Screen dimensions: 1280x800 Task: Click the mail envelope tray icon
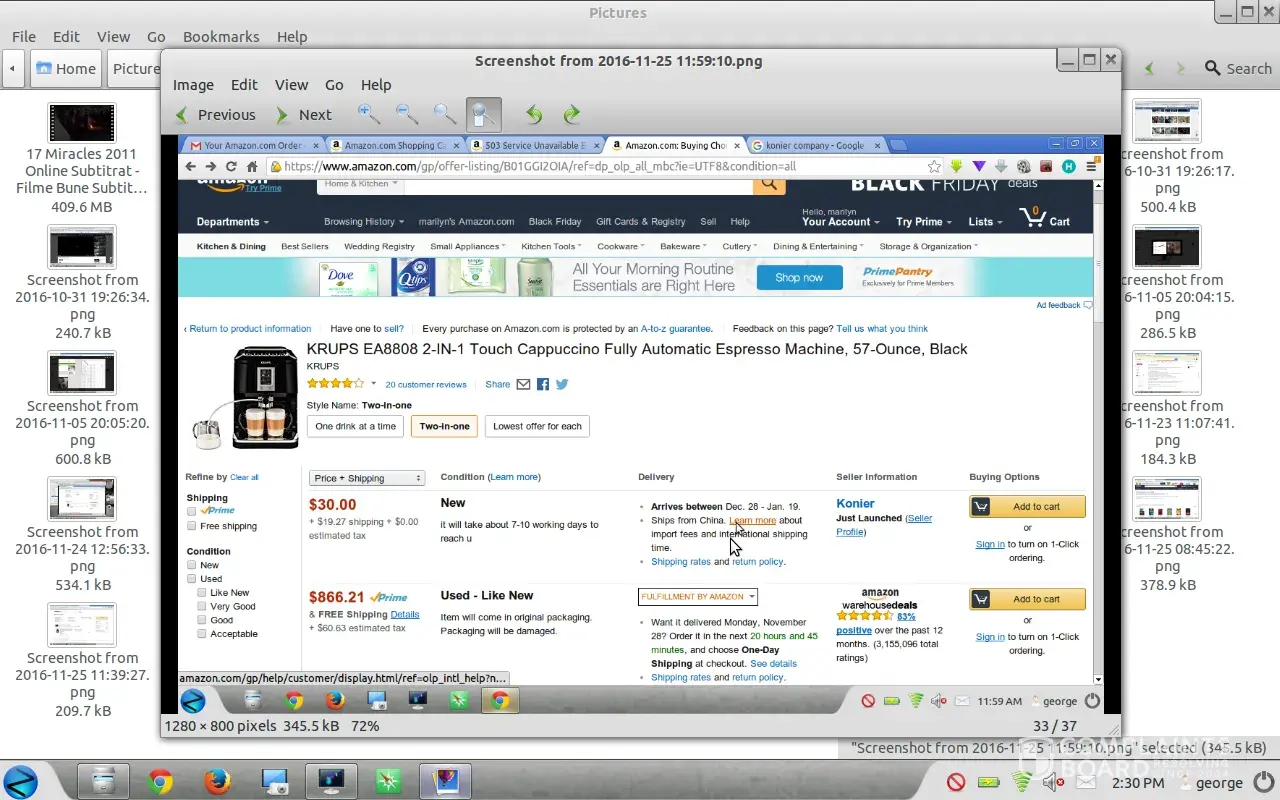pyautogui.click(x=1085, y=783)
